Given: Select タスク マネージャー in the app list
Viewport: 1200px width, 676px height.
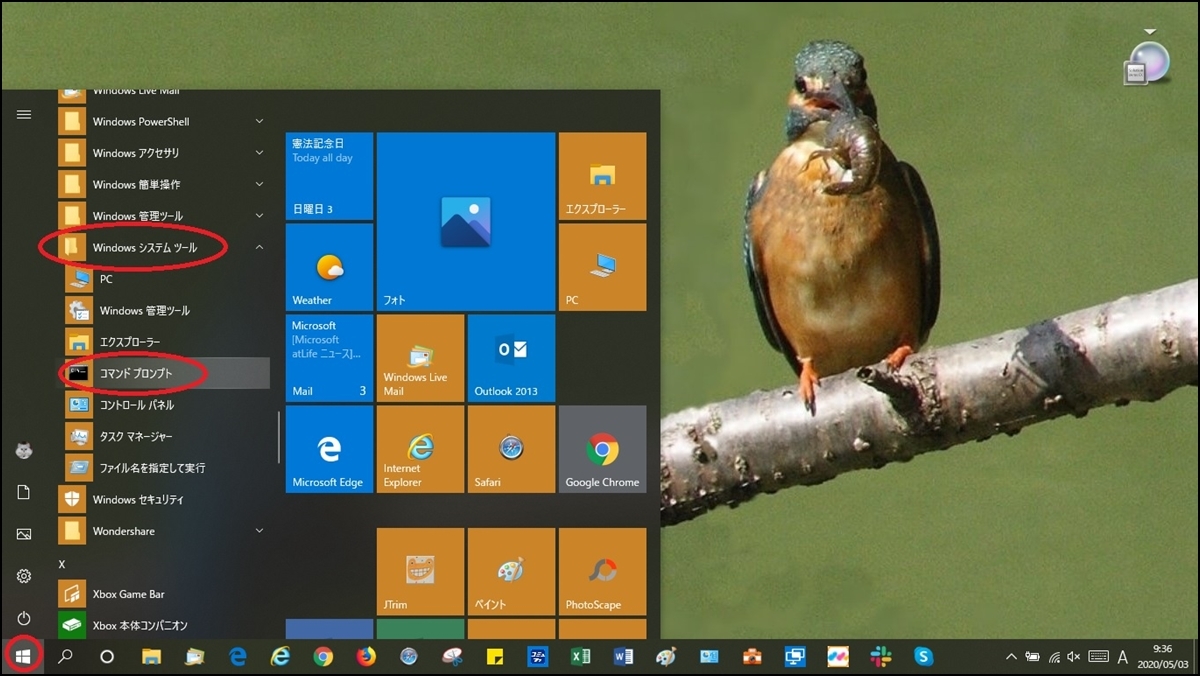Looking at the screenshot, I should click(x=136, y=437).
